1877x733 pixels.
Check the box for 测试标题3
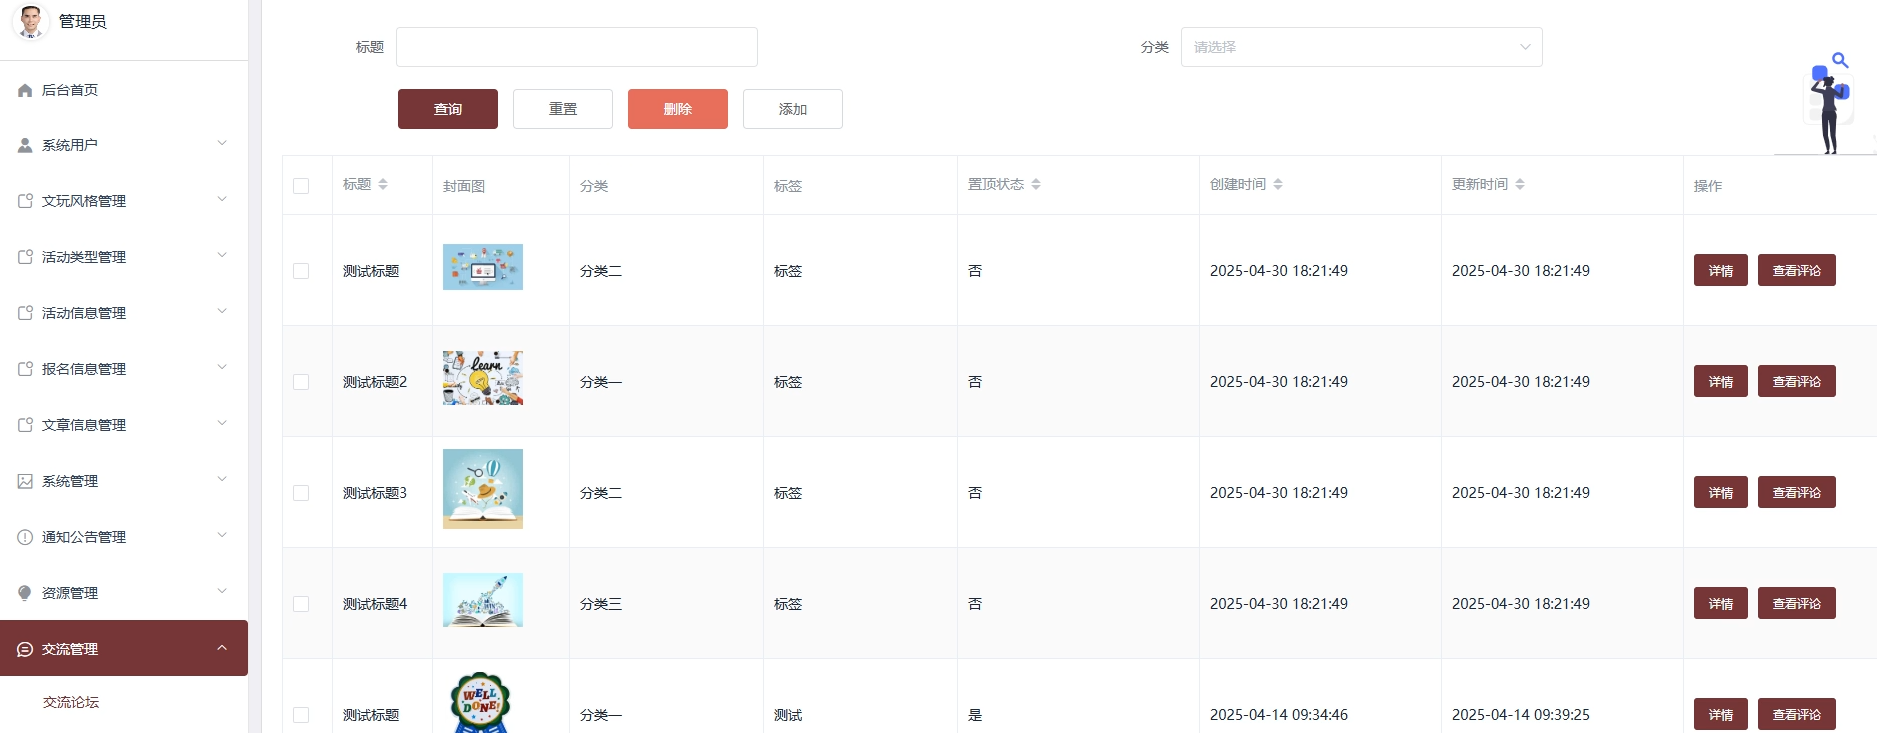(x=301, y=493)
